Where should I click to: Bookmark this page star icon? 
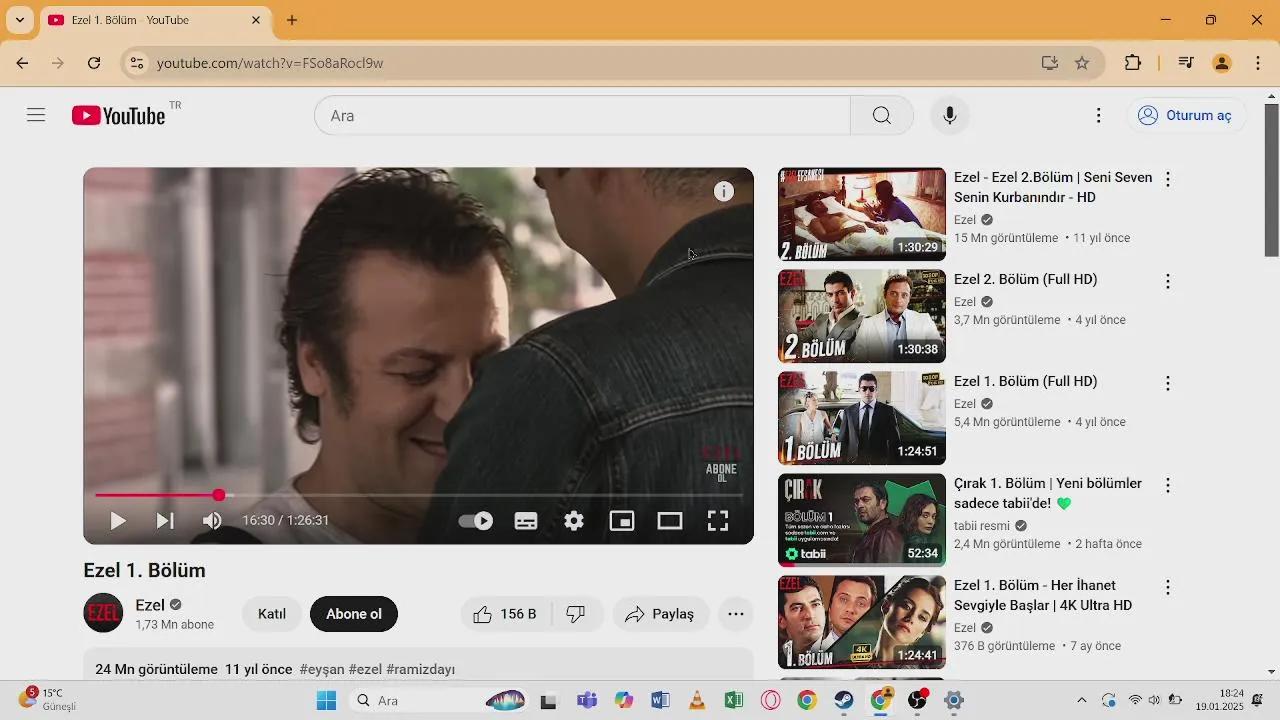point(1082,63)
